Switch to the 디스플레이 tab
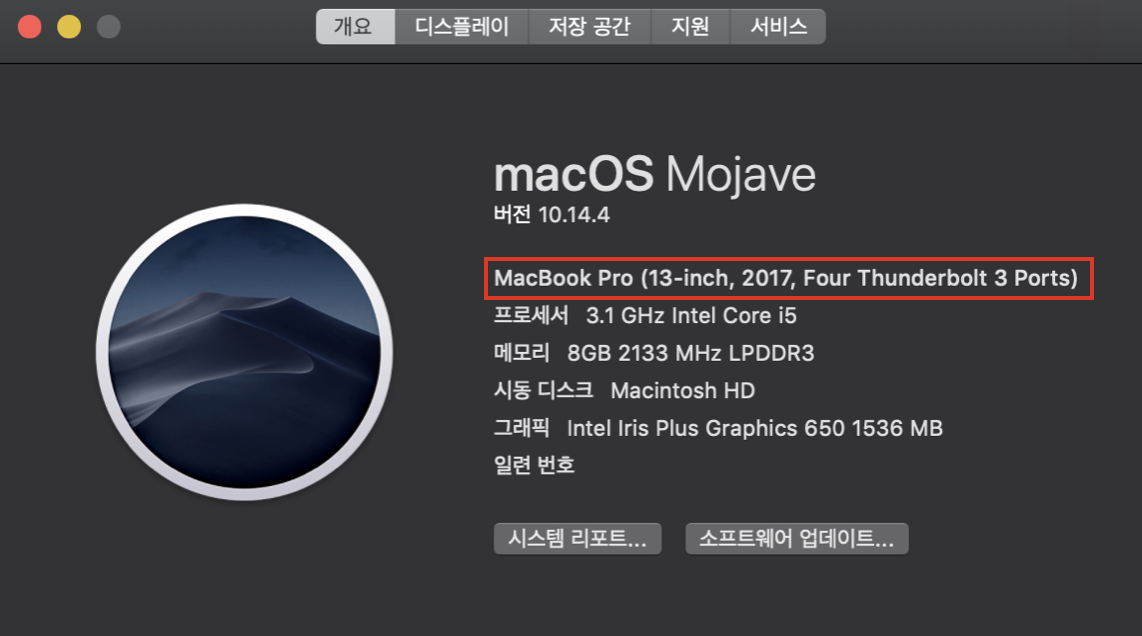Image resolution: width=1142 pixels, height=636 pixels. click(x=462, y=27)
